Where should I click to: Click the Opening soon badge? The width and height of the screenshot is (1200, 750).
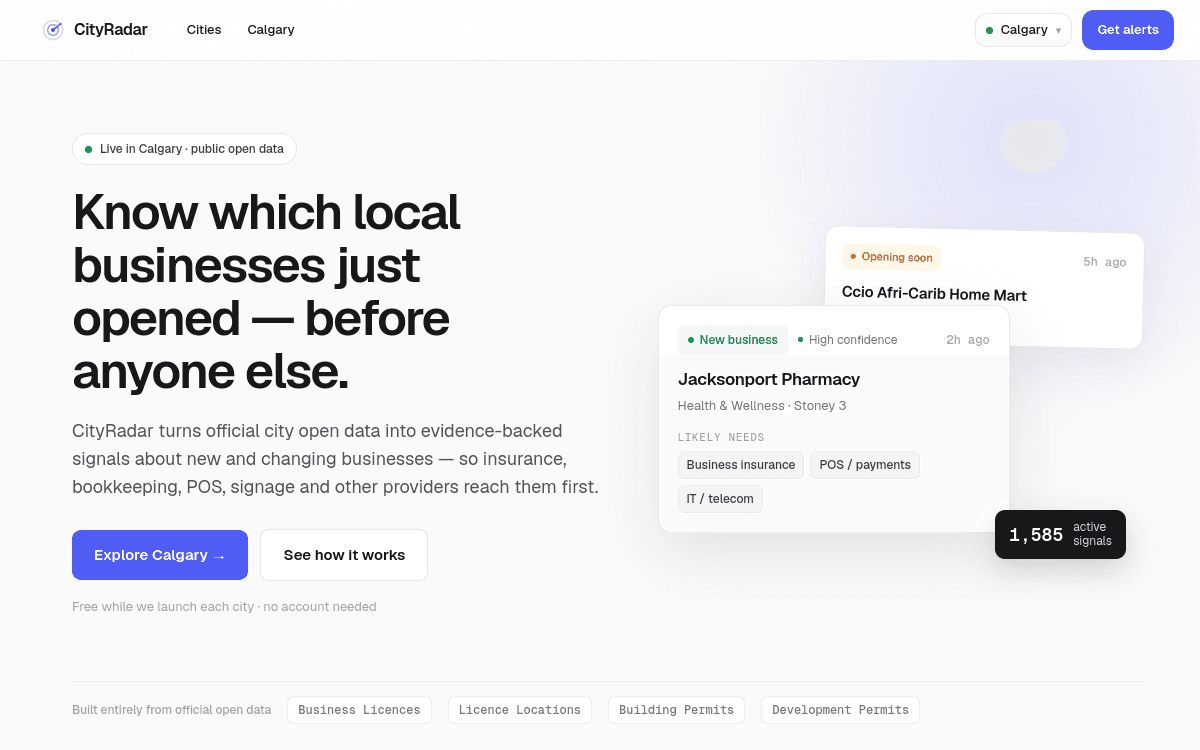point(891,257)
